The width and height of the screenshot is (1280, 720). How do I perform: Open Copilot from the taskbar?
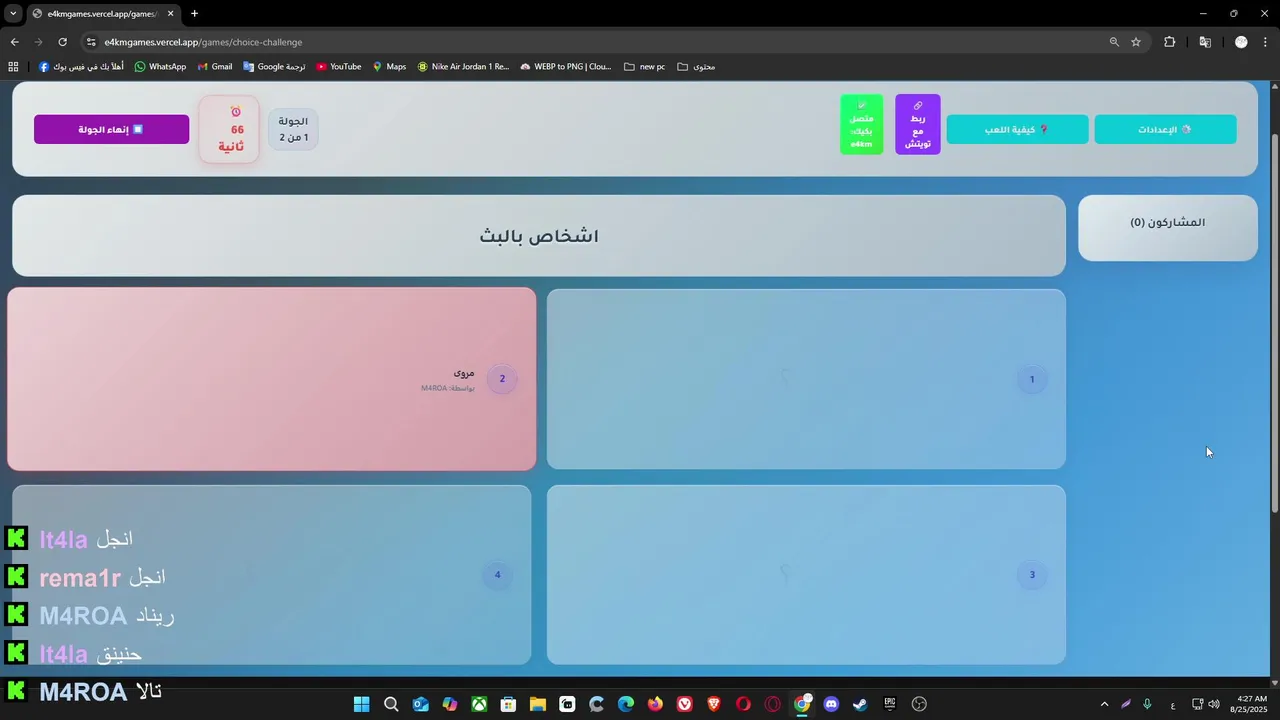click(x=450, y=704)
